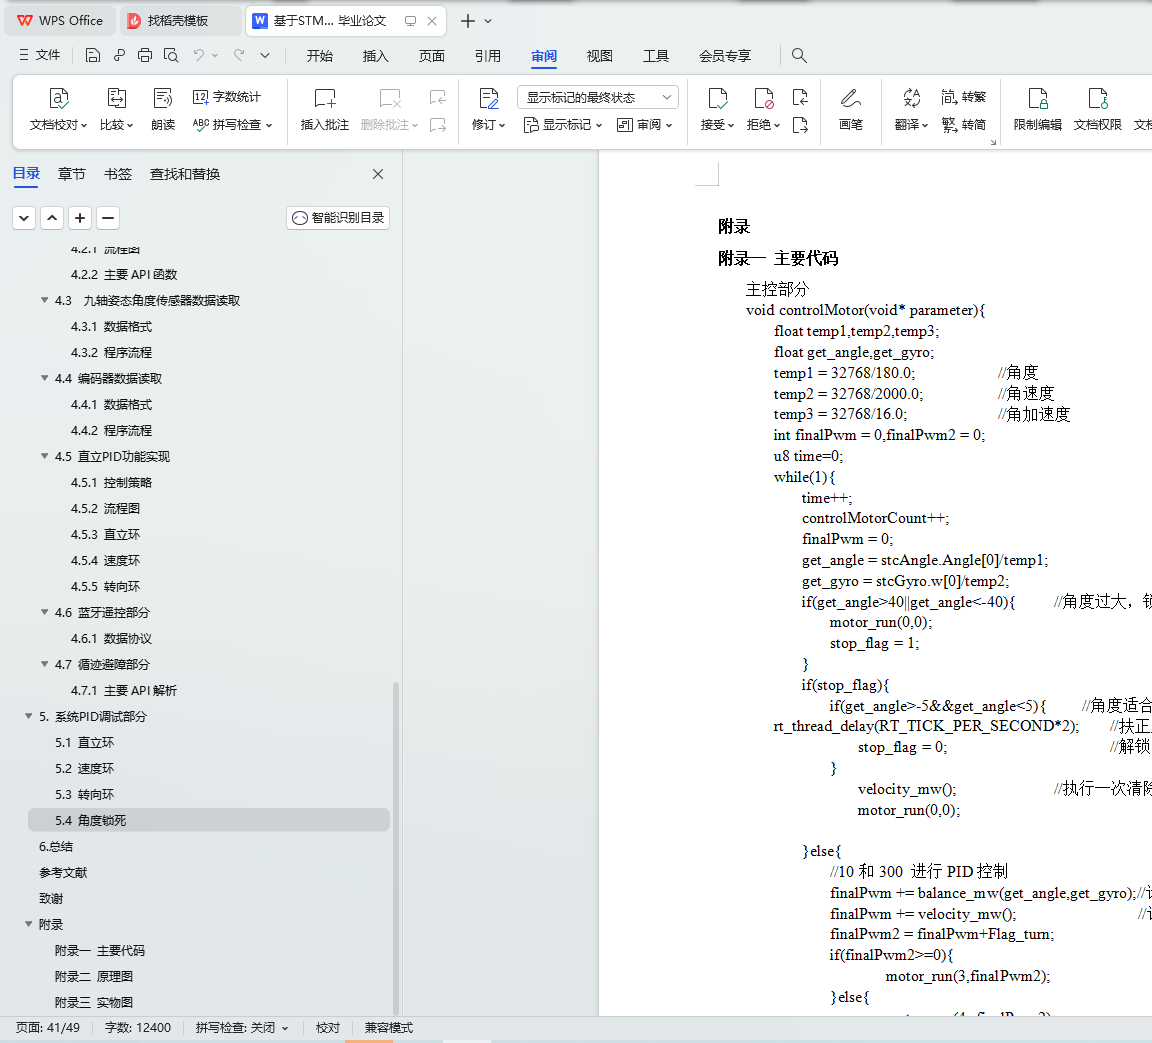This screenshot has width=1152, height=1043.
Task: Start 朗读 read aloud
Action: (162, 110)
